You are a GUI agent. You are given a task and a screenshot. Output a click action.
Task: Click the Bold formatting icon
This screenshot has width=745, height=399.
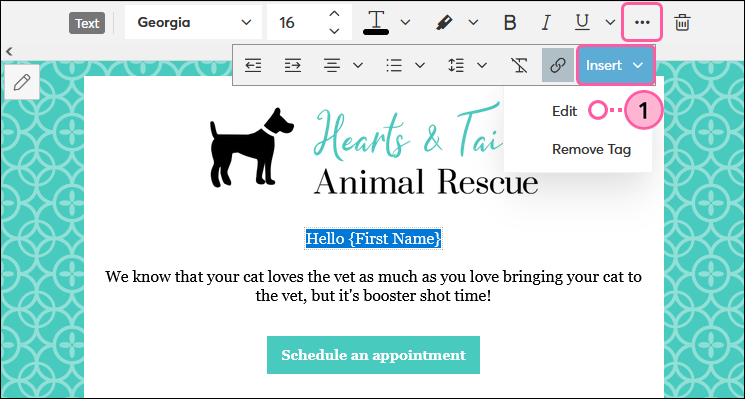pyautogui.click(x=510, y=22)
